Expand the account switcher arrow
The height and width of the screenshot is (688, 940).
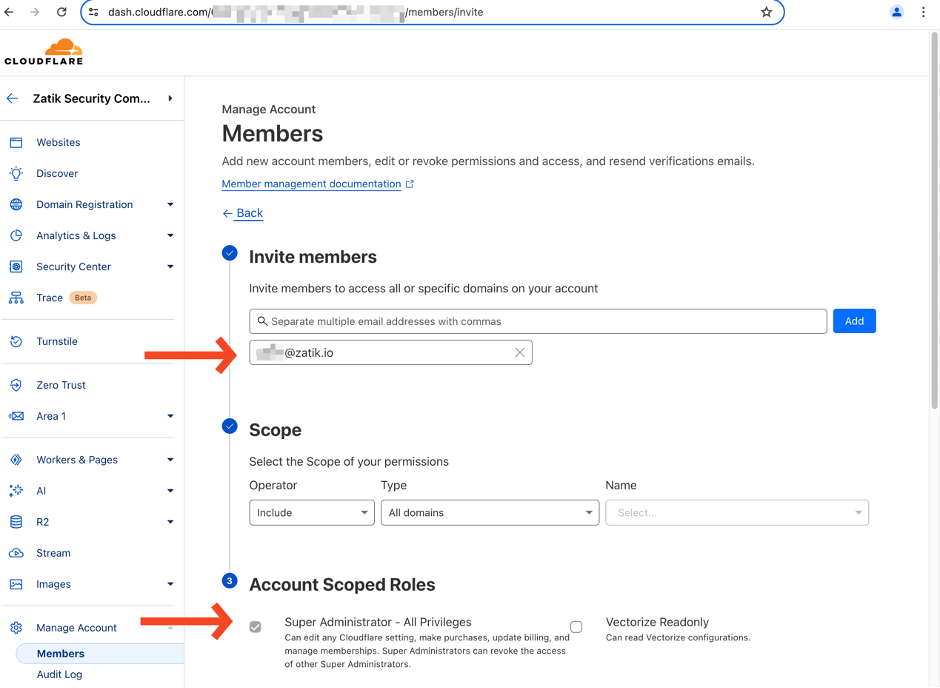(x=170, y=98)
